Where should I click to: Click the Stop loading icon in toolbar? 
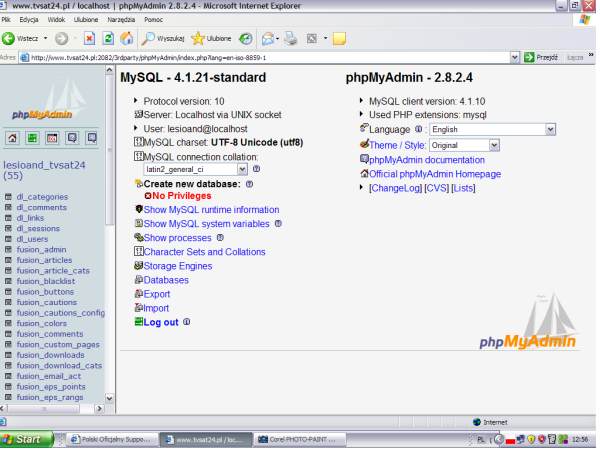pyautogui.click(x=90, y=38)
